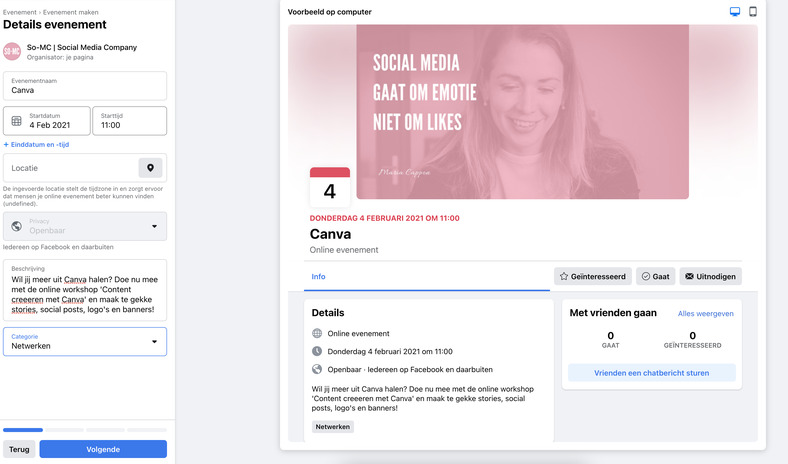Click the globe icon beside Online evenement
The image size is (788, 464).
click(317, 333)
